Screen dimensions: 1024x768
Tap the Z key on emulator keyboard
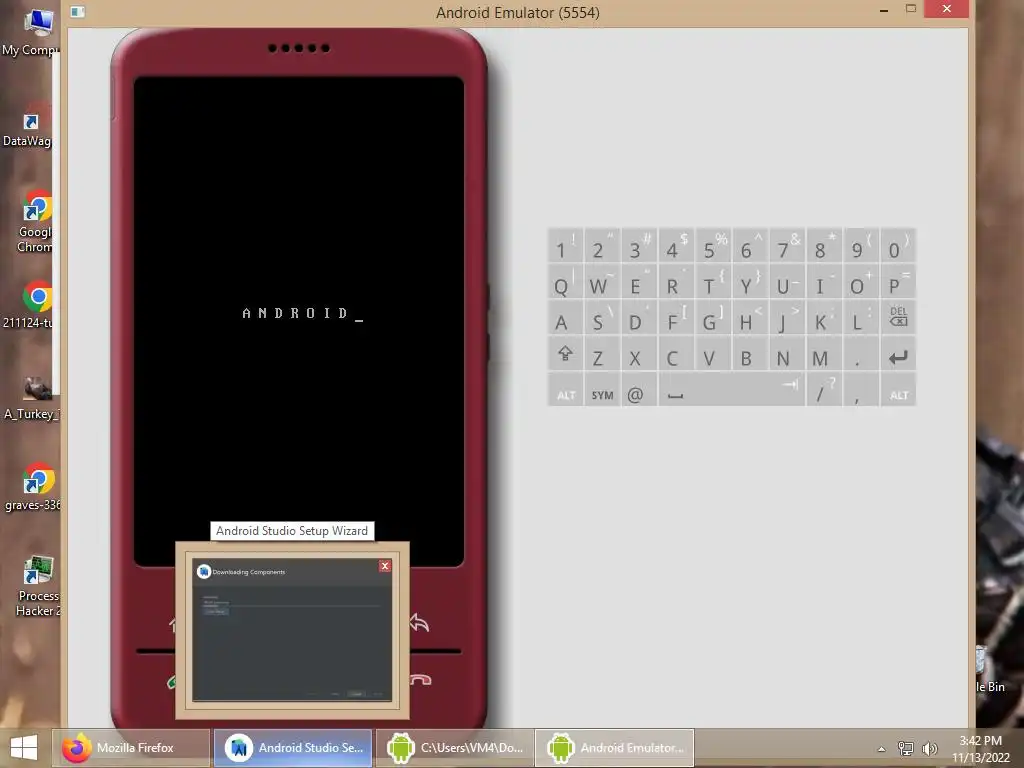click(602, 354)
